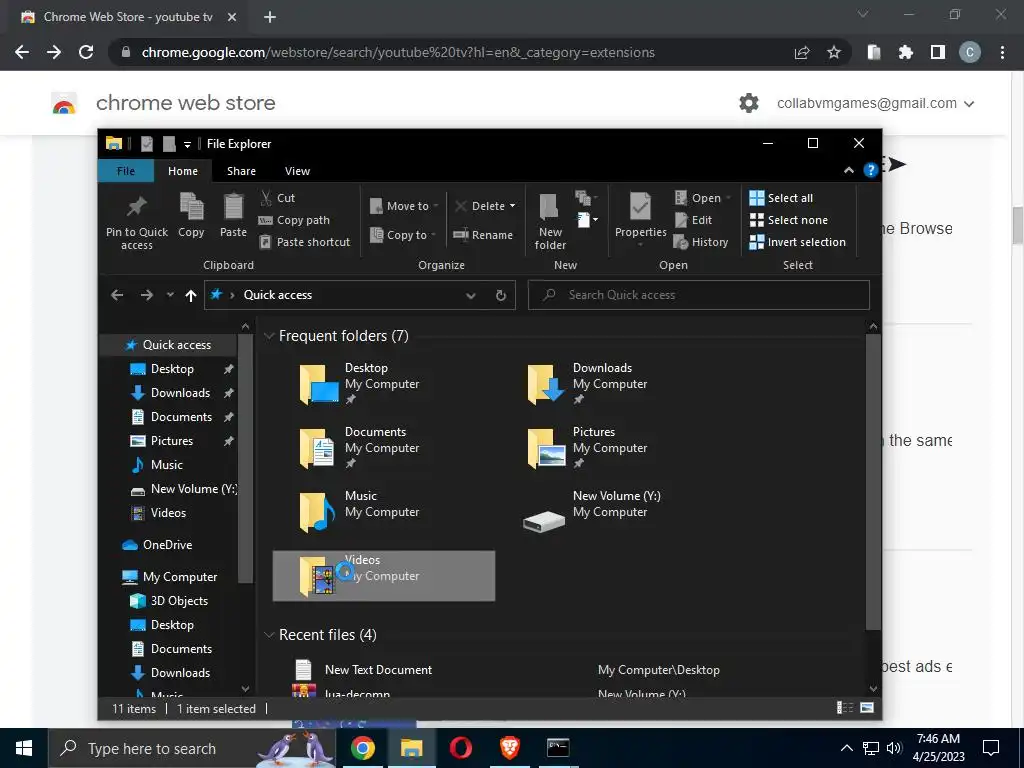Image resolution: width=1024 pixels, height=768 pixels.
Task: Click Select all in ribbon
Action: [x=781, y=198]
